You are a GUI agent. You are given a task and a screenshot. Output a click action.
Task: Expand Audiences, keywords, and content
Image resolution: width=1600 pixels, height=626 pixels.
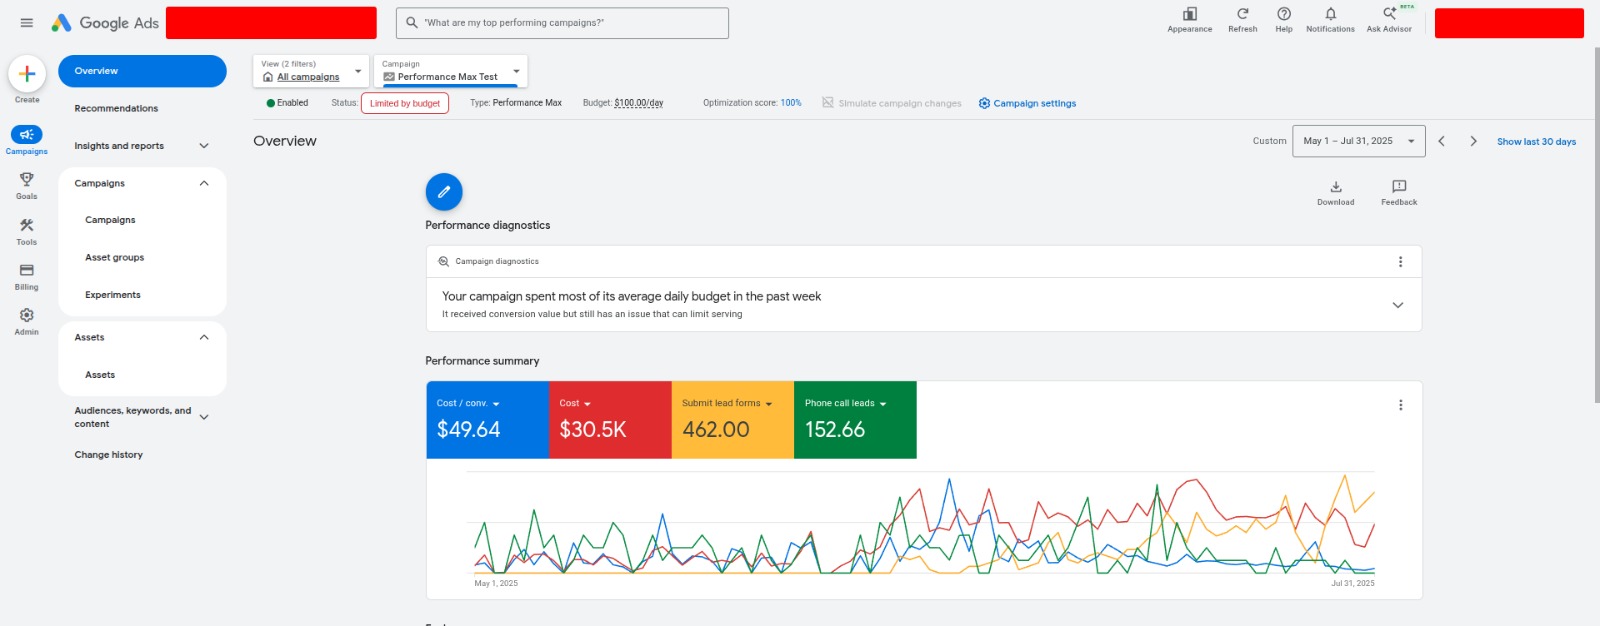[x=204, y=417]
